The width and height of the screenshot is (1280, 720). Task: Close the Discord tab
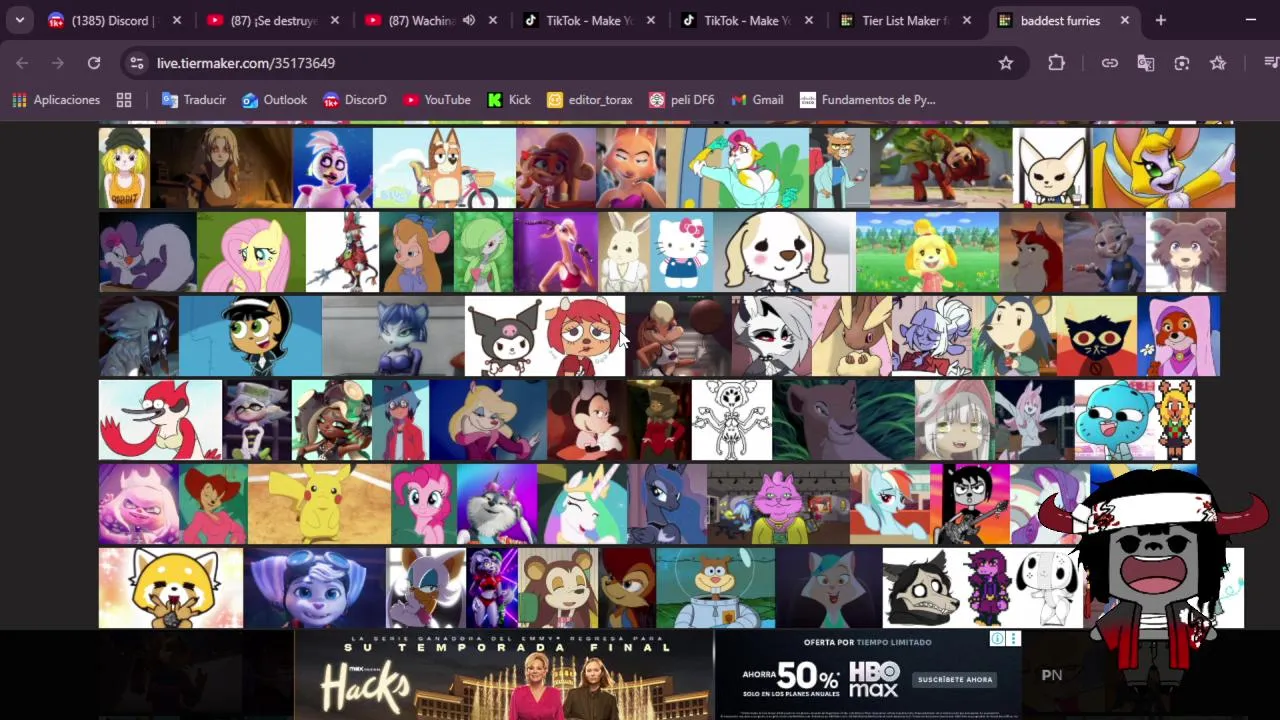point(177,20)
